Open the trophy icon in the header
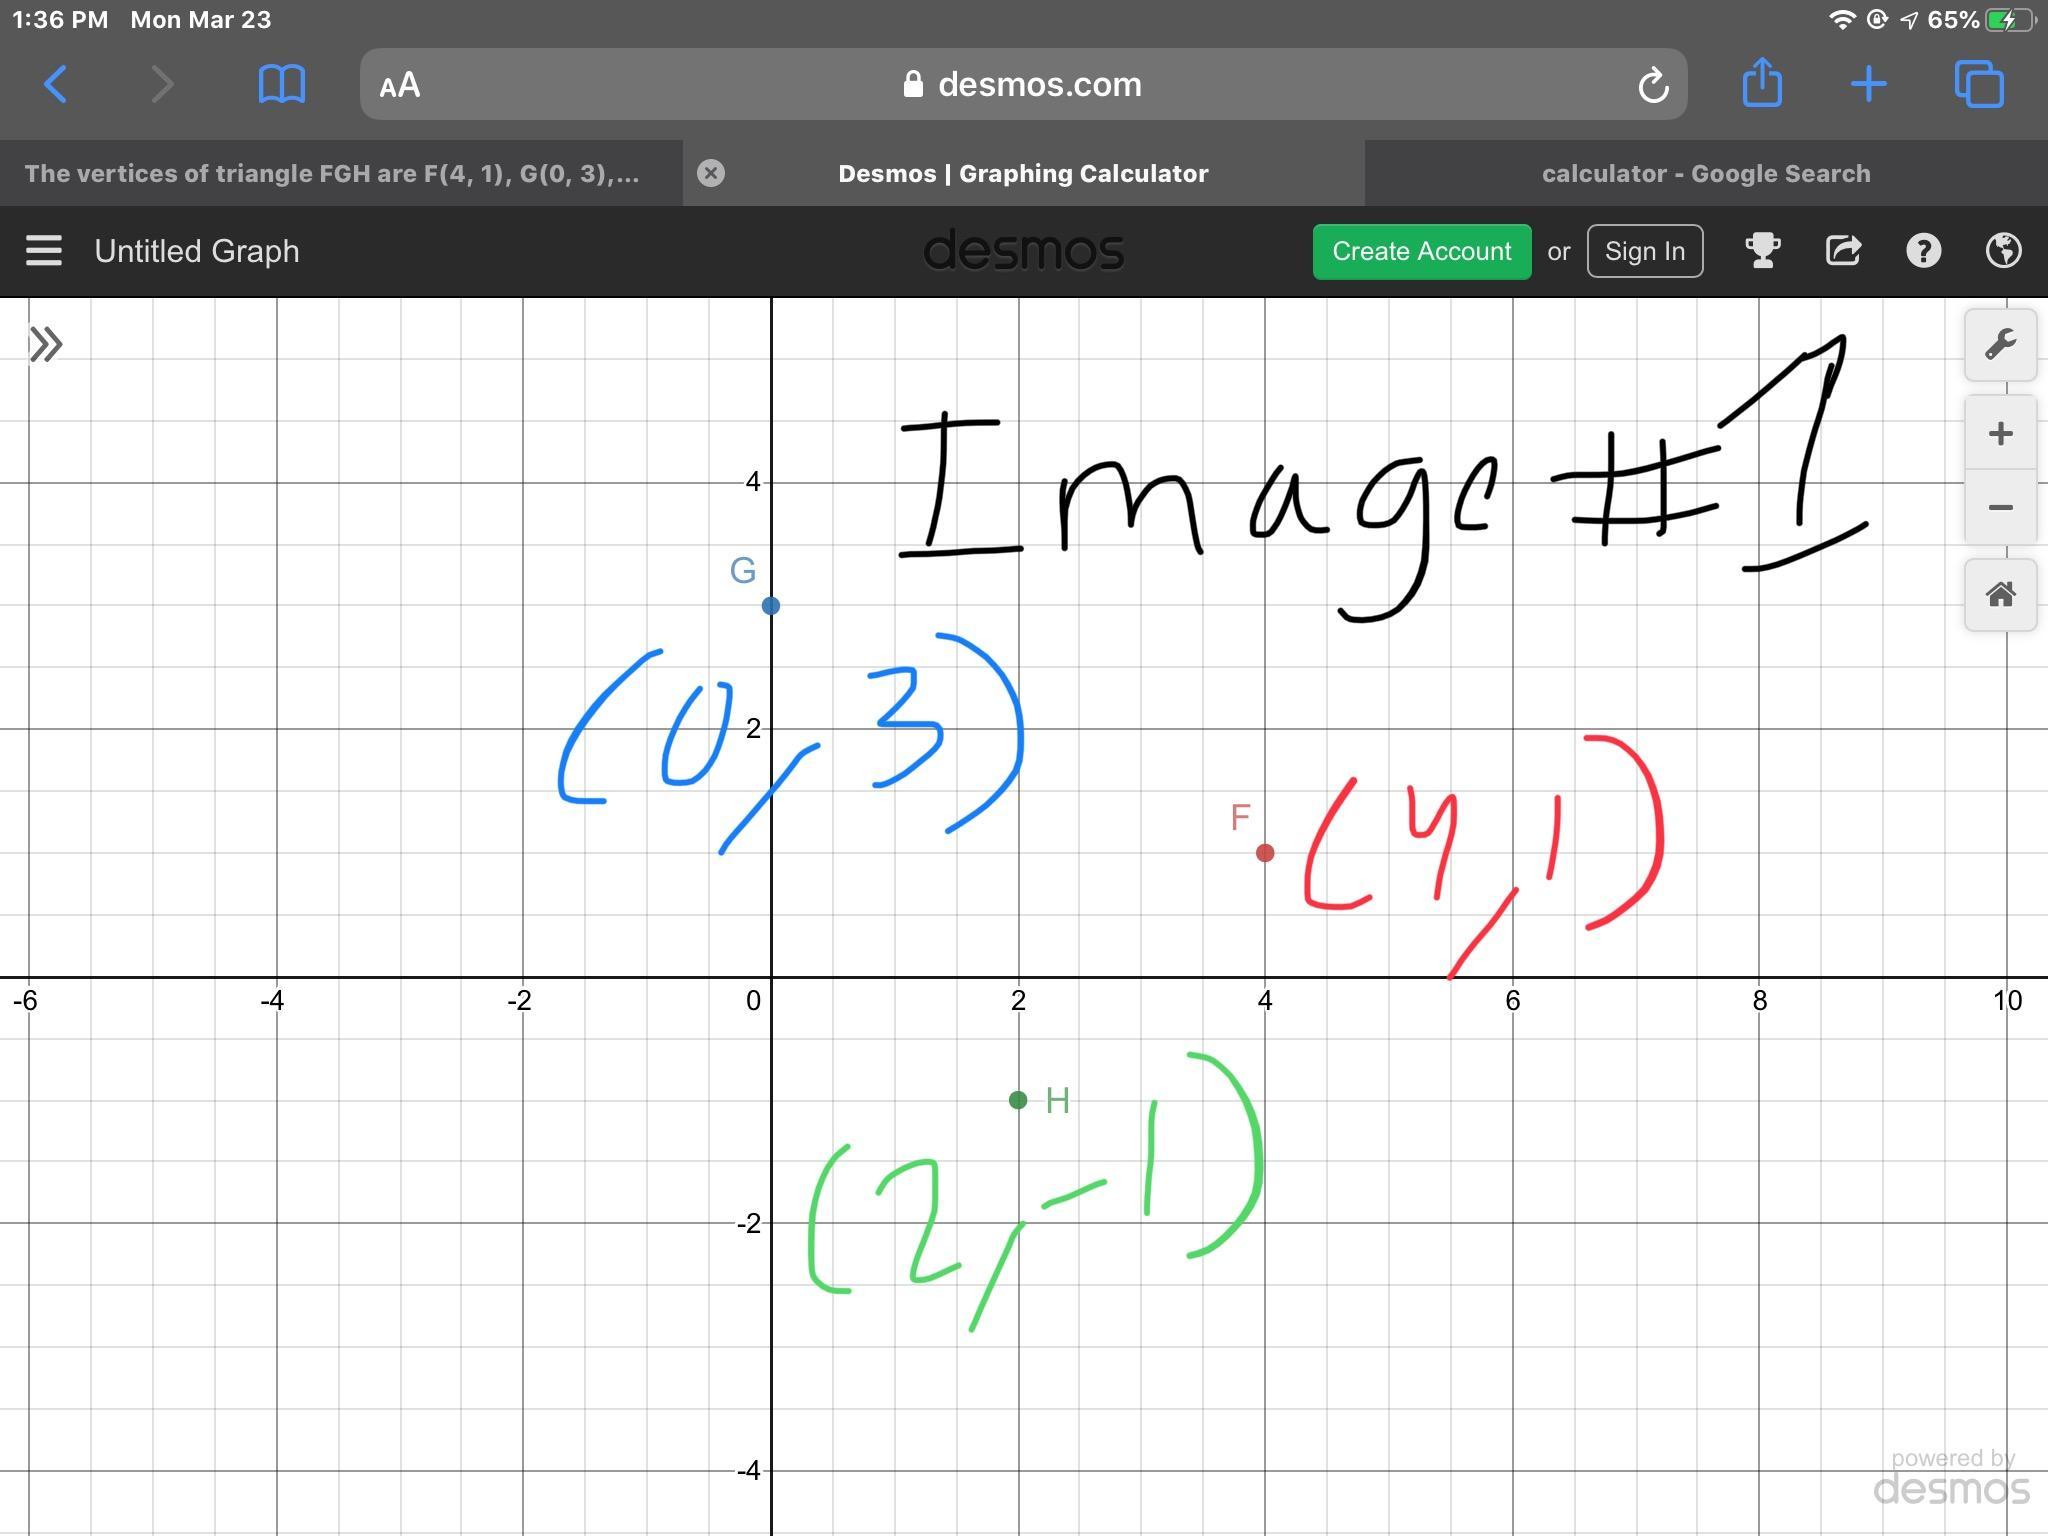 1762,251
